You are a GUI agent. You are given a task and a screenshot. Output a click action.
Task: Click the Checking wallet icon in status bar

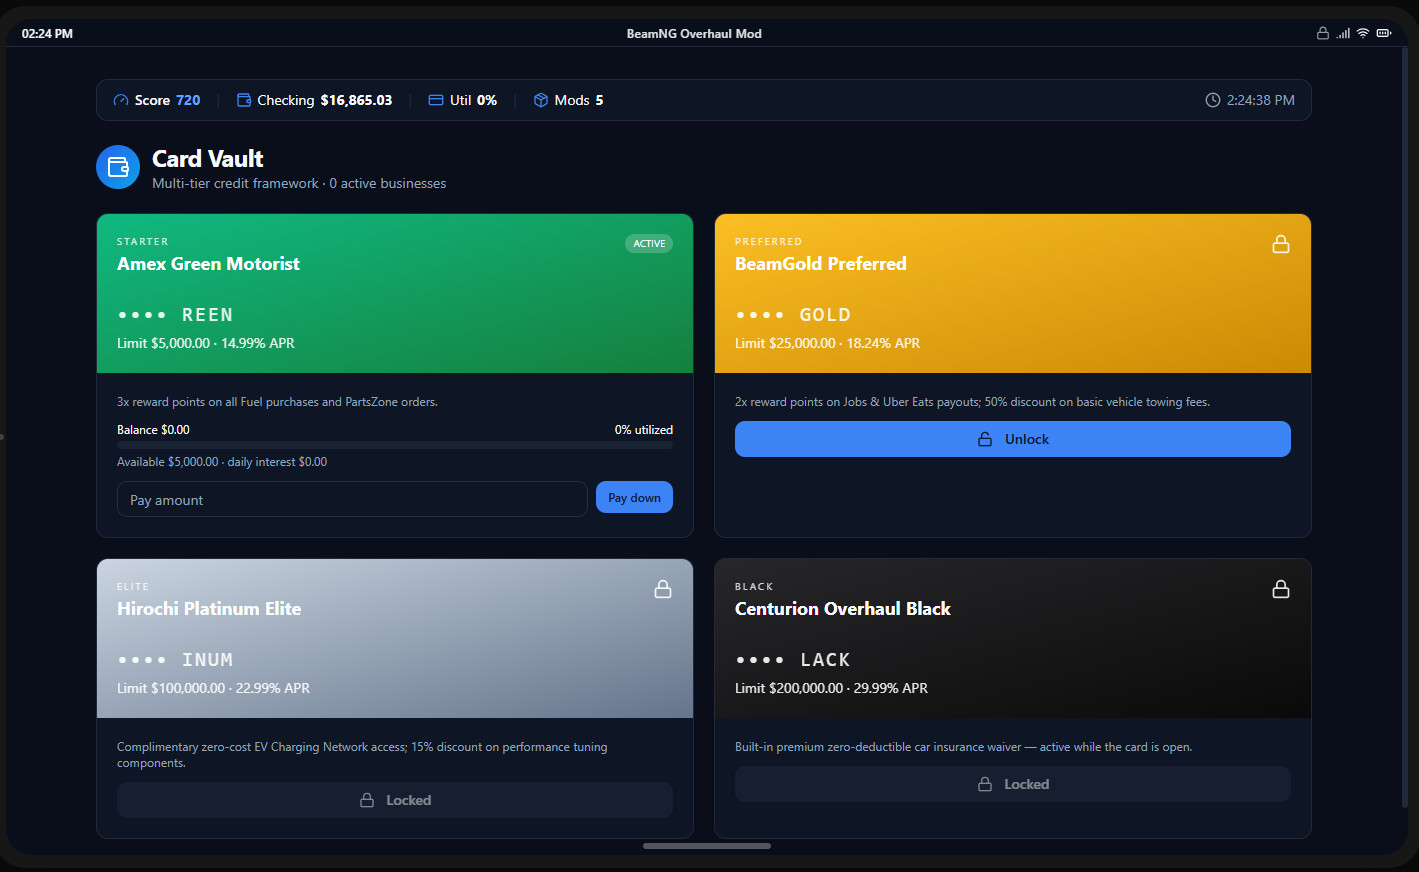pos(244,100)
